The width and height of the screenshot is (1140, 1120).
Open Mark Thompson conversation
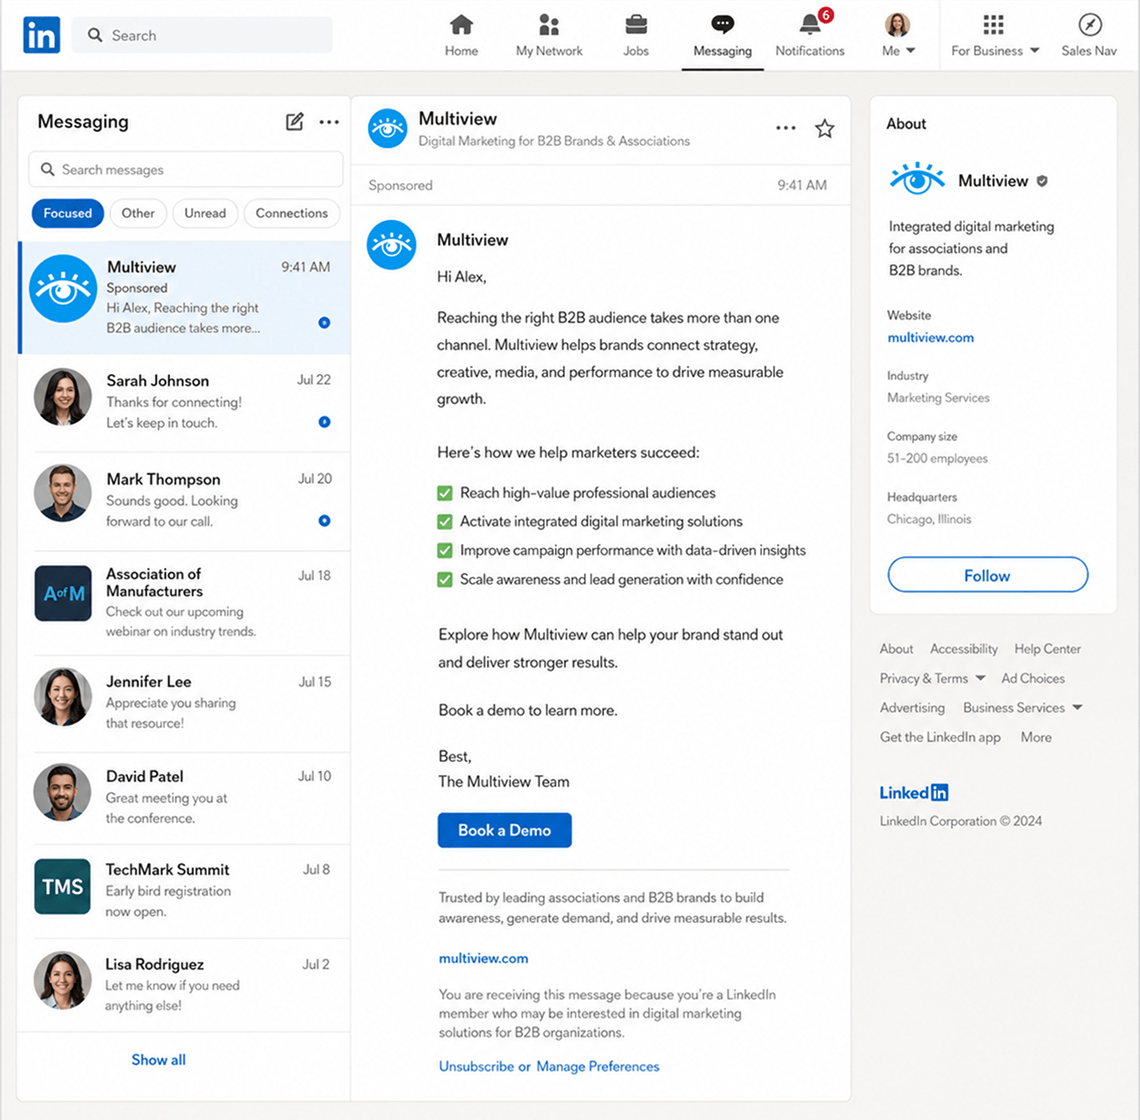(x=185, y=500)
